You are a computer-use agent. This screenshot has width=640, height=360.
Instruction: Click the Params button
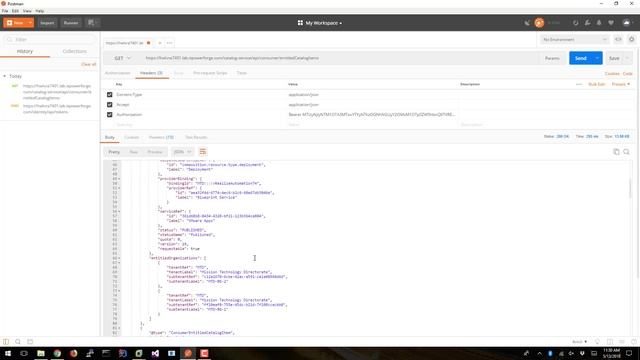click(x=552, y=58)
